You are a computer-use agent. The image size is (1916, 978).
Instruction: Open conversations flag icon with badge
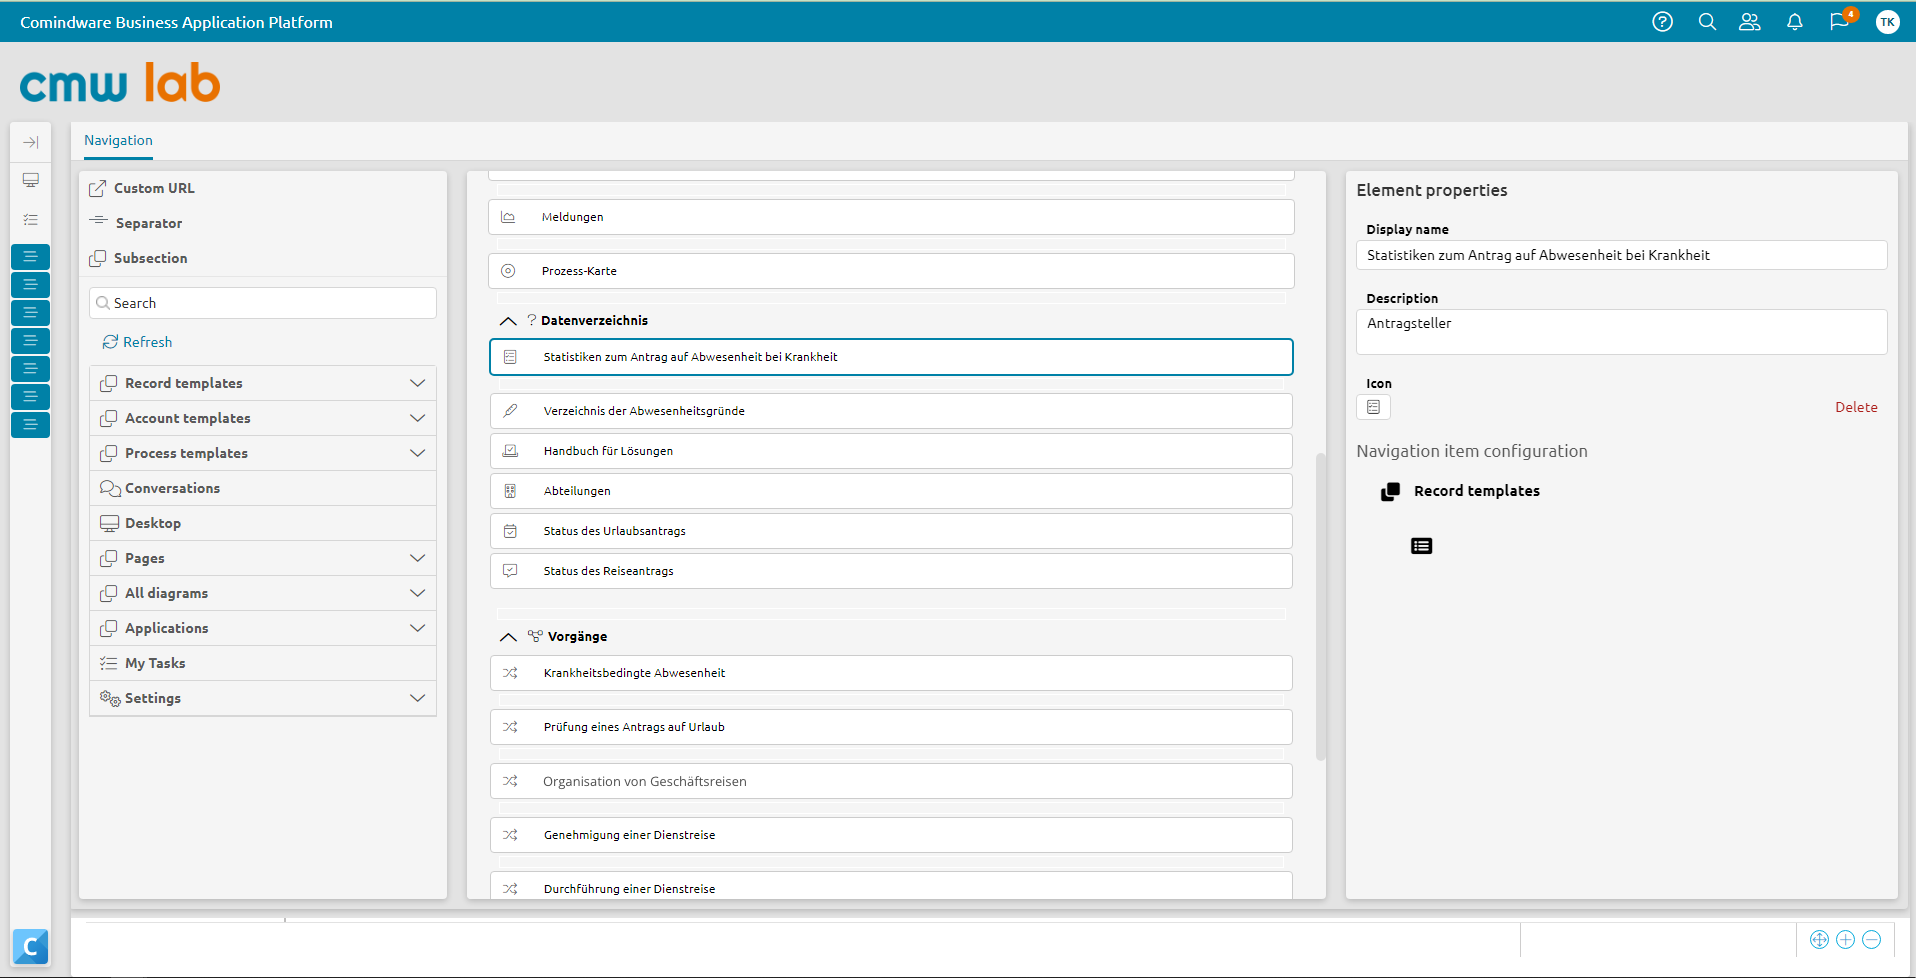click(1841, 20)
